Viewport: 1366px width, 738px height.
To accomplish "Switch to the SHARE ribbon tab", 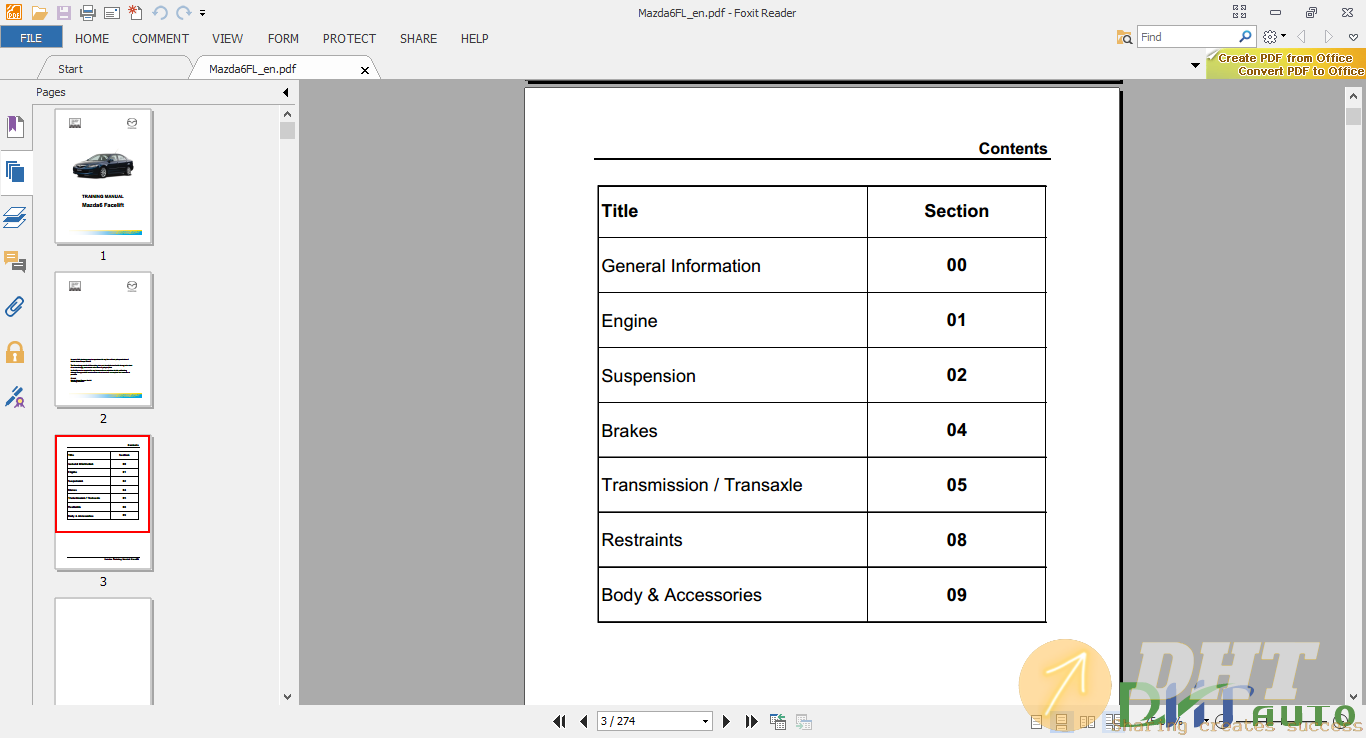I will (418, 38).
